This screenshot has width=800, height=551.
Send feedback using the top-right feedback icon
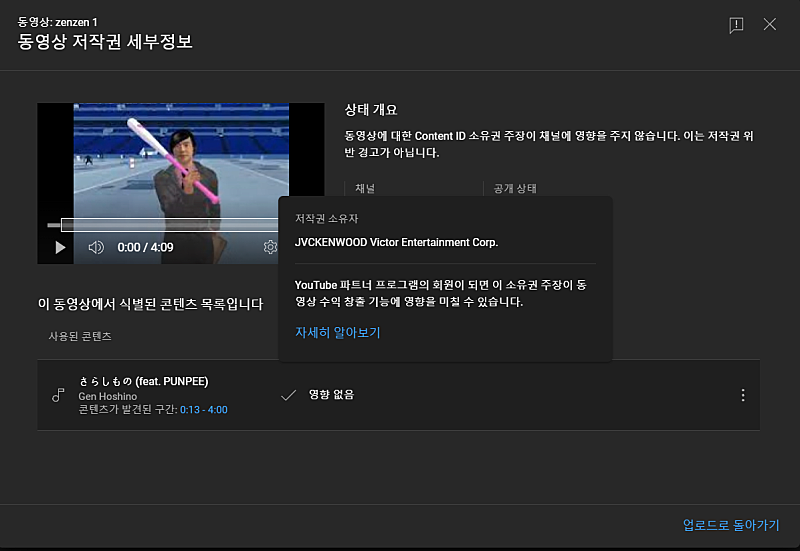tap(736, 24)
